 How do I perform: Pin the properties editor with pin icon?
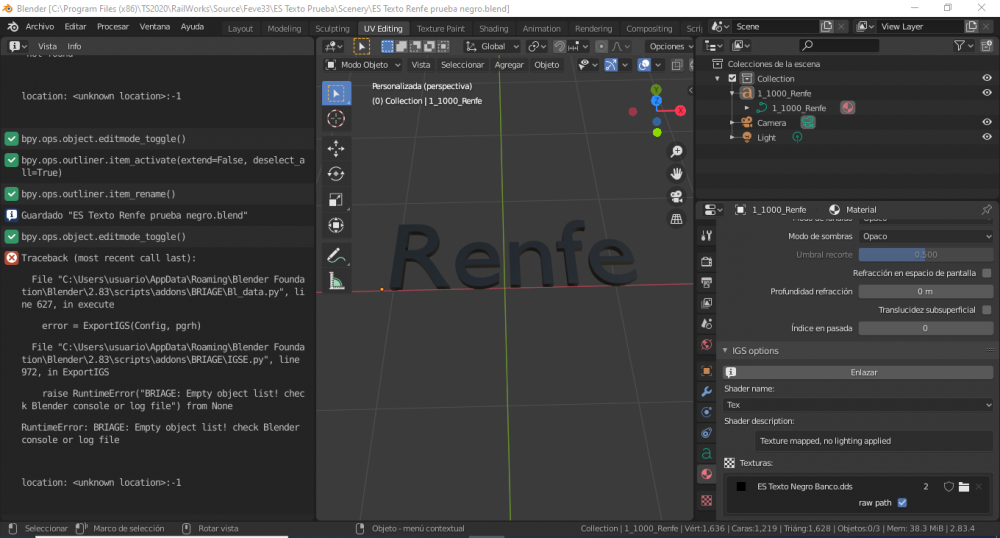[987, 210]
